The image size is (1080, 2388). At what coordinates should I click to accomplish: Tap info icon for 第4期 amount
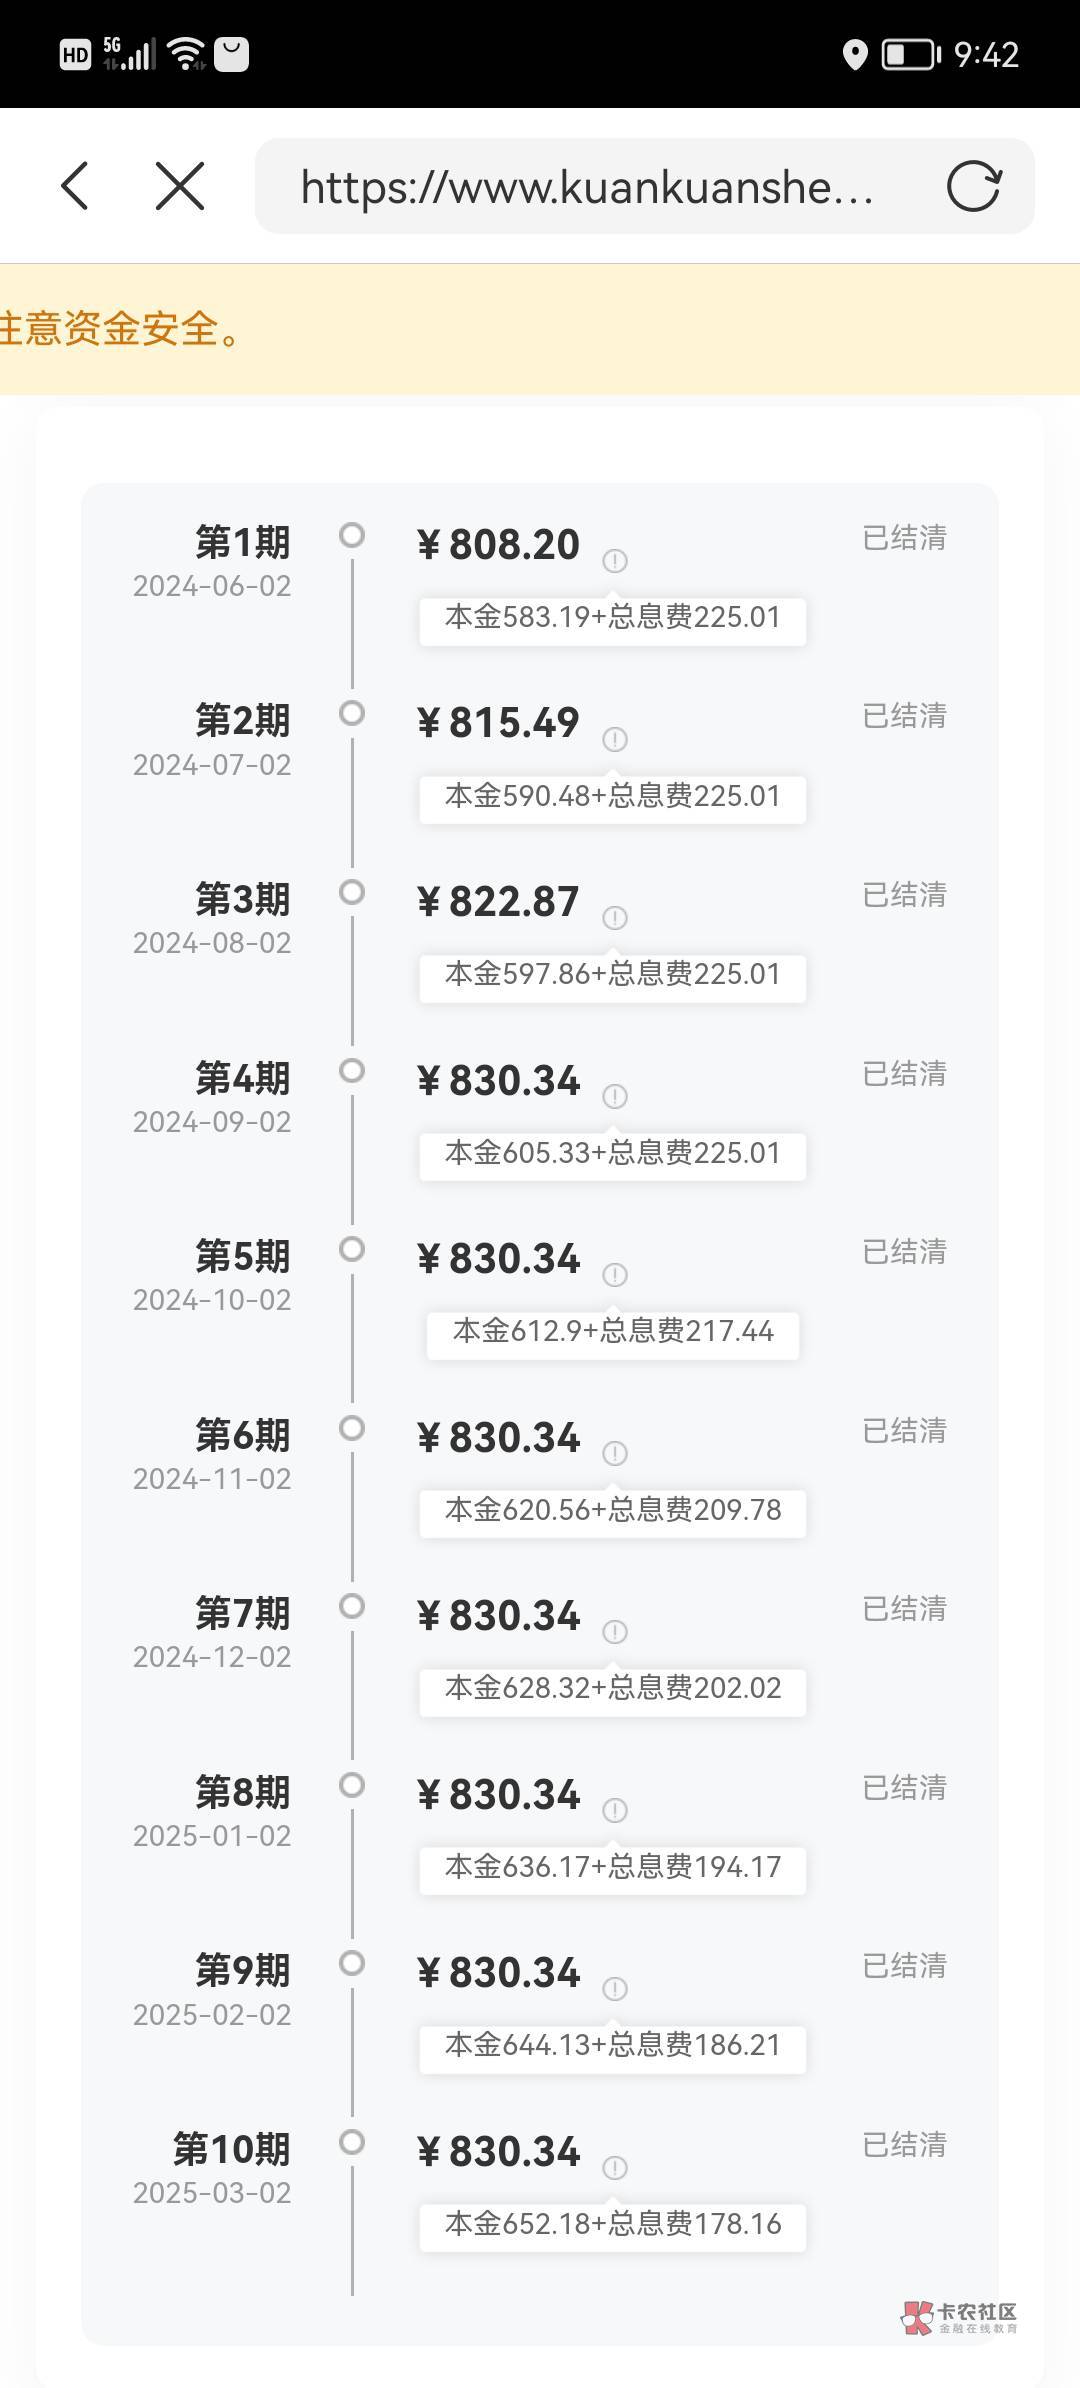coord(615,1096)
